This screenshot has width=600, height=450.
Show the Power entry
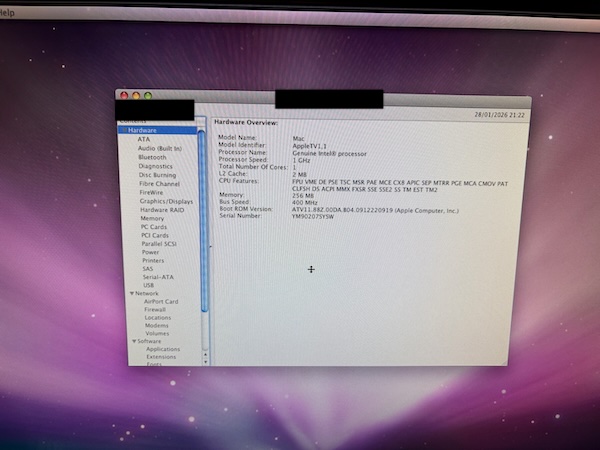[x=150, y=252]
